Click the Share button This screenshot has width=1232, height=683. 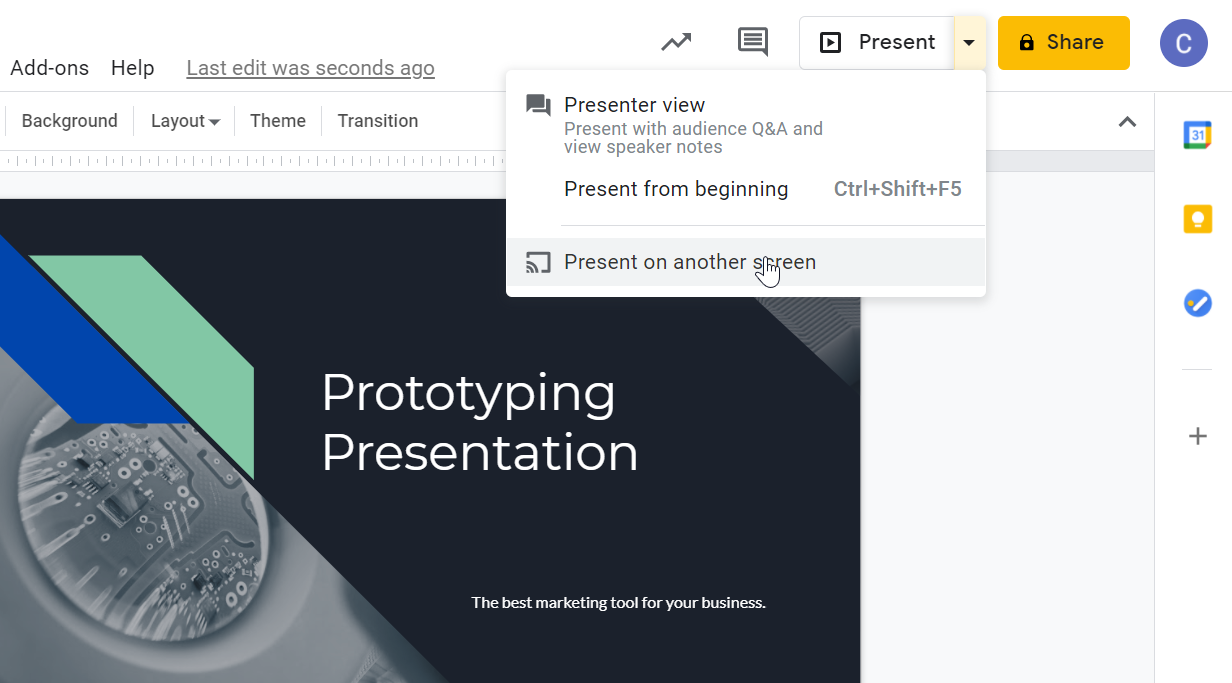1063,43
